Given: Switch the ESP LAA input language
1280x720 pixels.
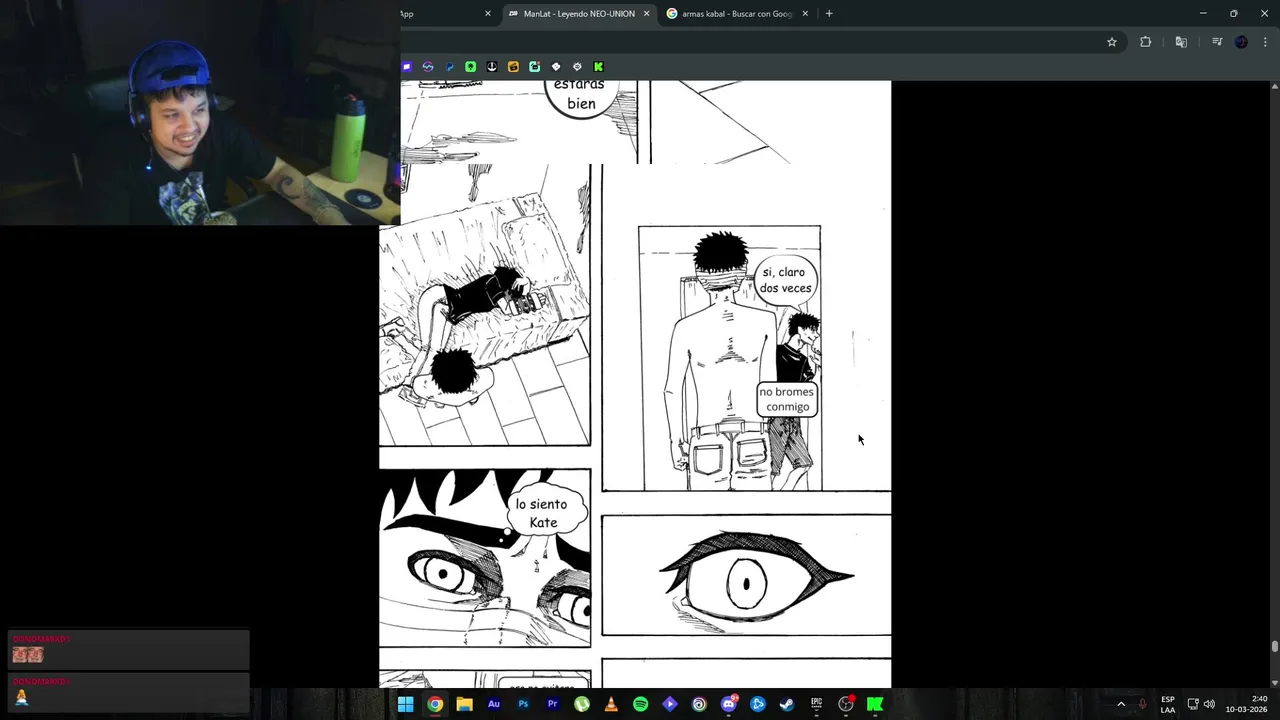Looking at the screenshot, I should click(x=1168, y=704).
